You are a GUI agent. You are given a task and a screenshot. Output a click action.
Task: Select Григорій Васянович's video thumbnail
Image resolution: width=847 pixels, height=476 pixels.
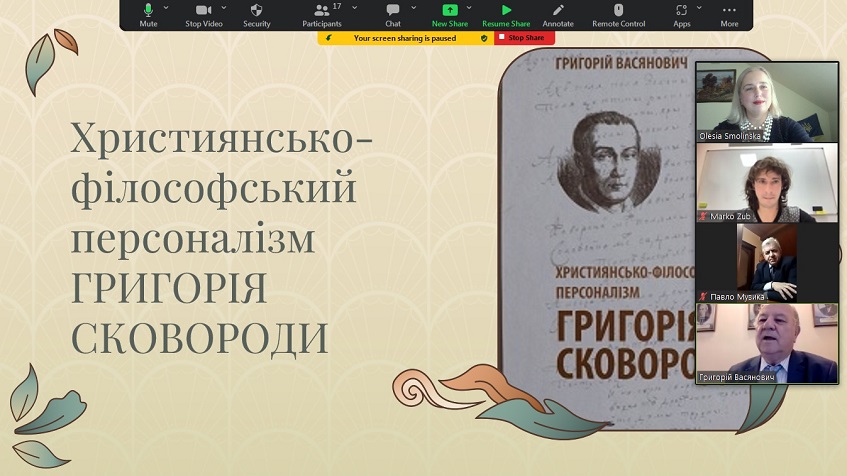point(766,344)
